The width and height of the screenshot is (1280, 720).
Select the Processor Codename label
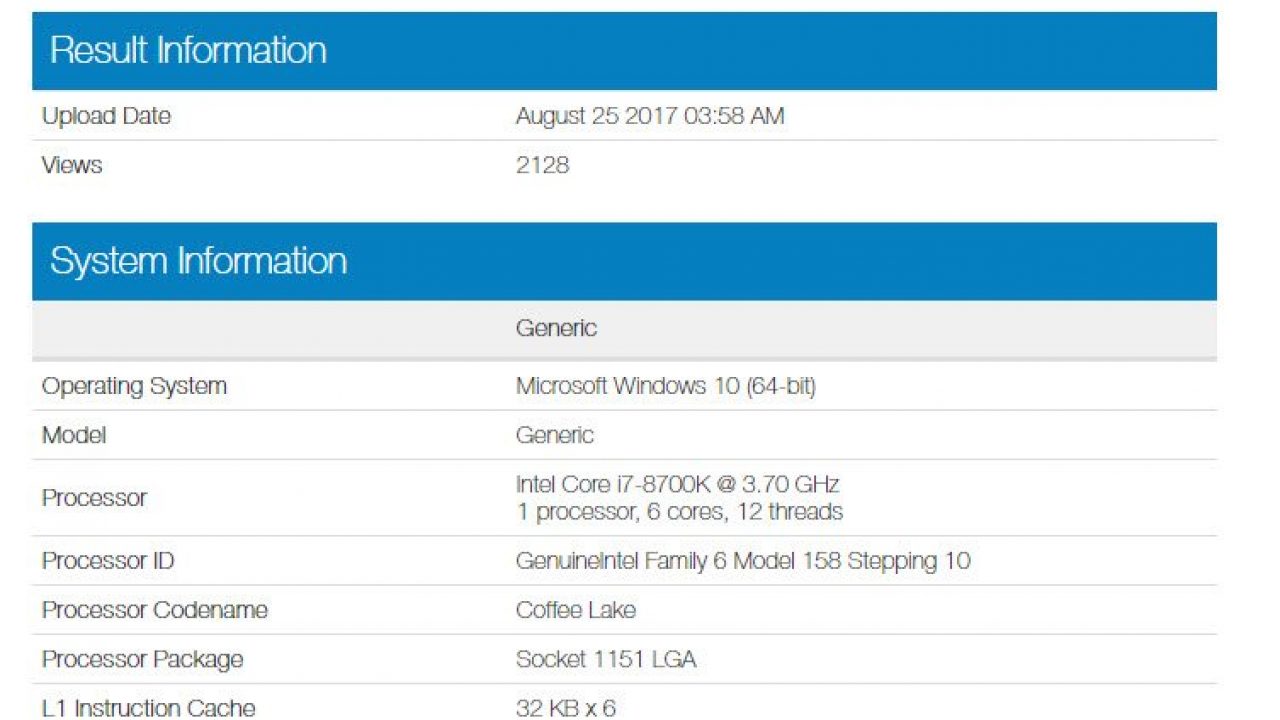tap(155, 610)
